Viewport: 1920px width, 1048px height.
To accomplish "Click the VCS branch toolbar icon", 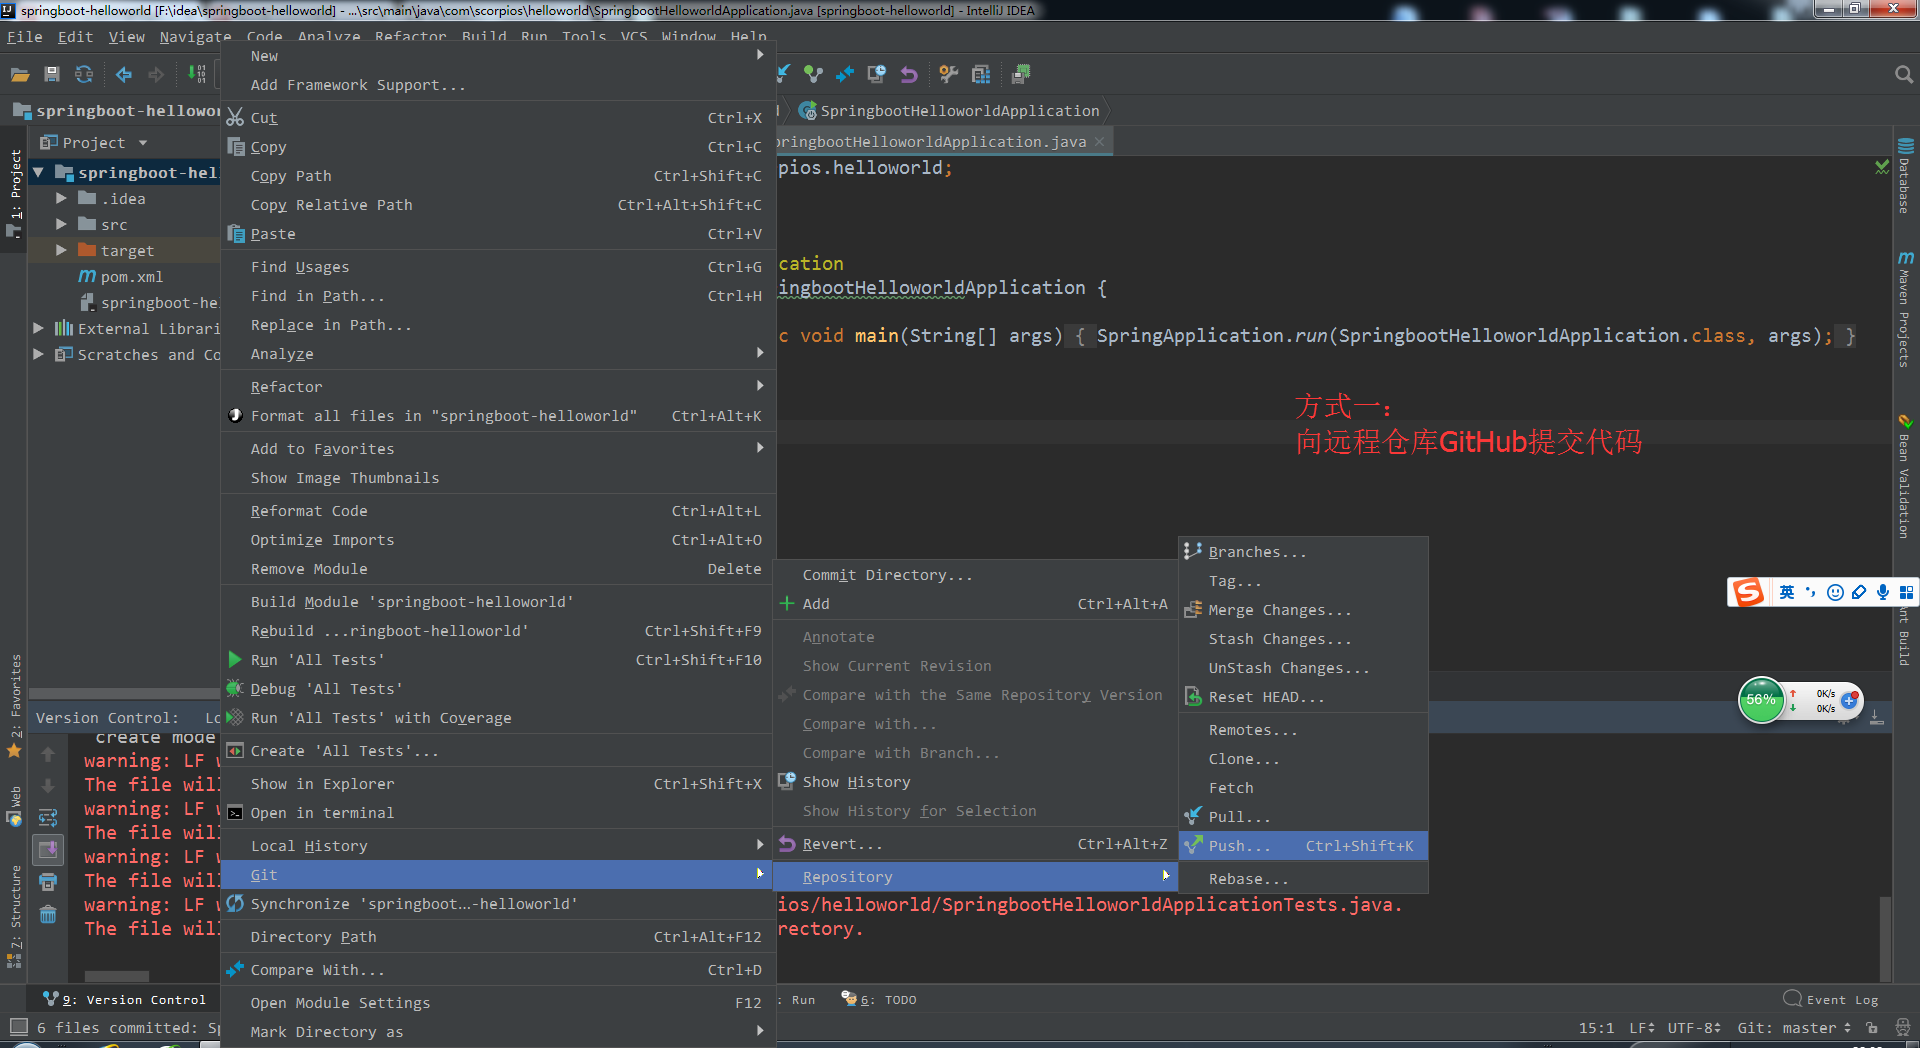I will pyautogui.click(x=813, y=74).
